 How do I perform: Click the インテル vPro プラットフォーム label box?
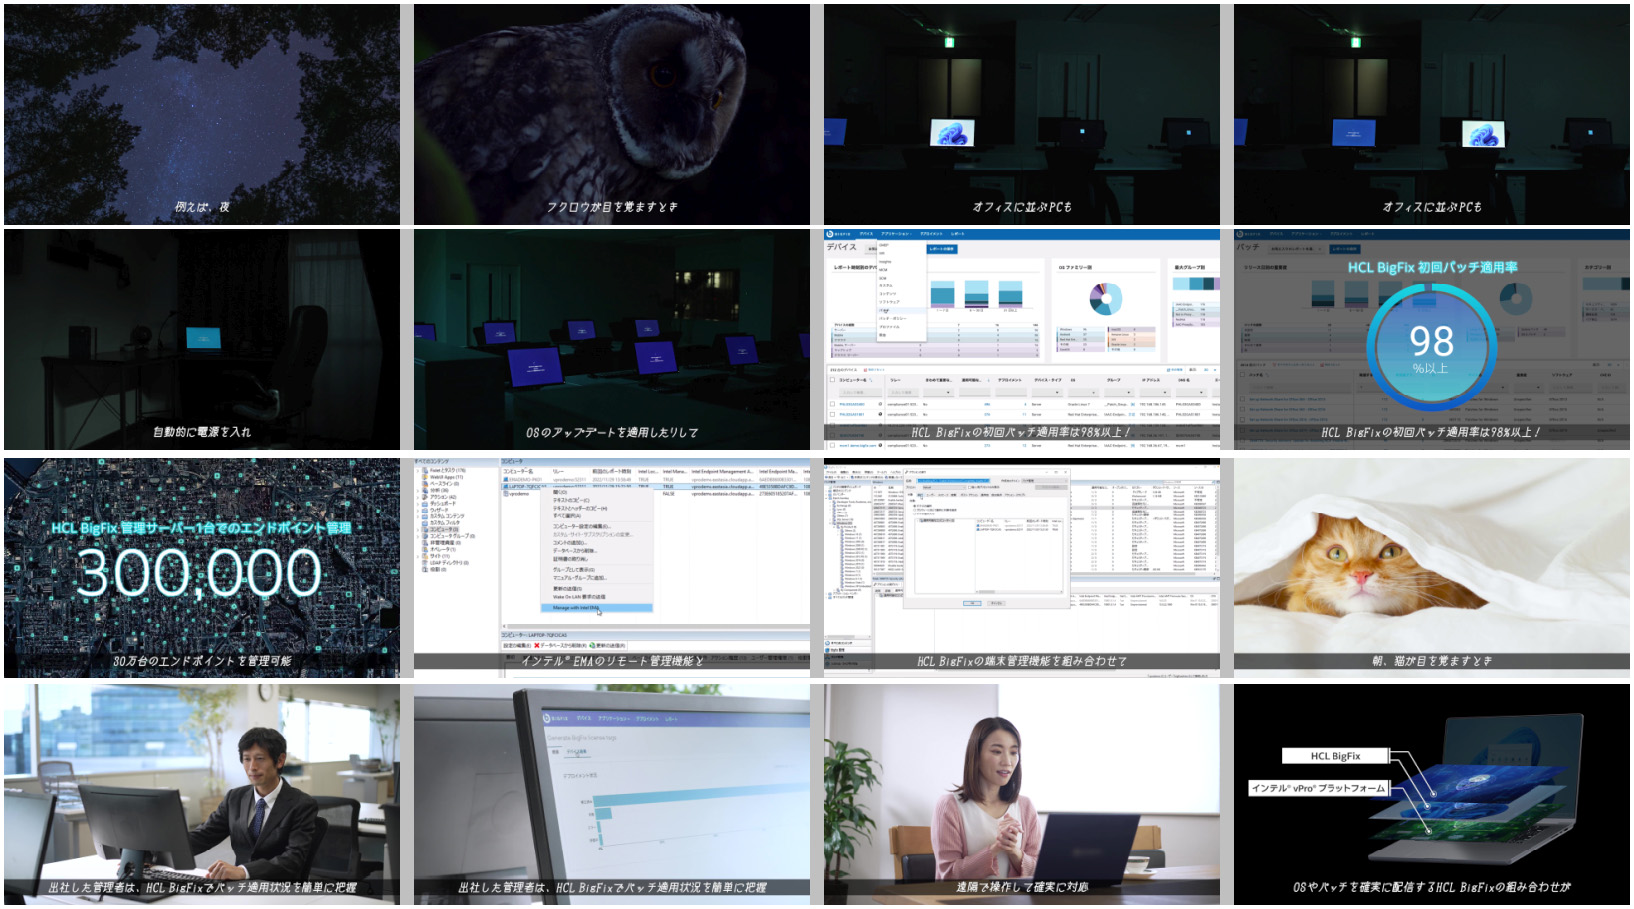coord(1319,788)
